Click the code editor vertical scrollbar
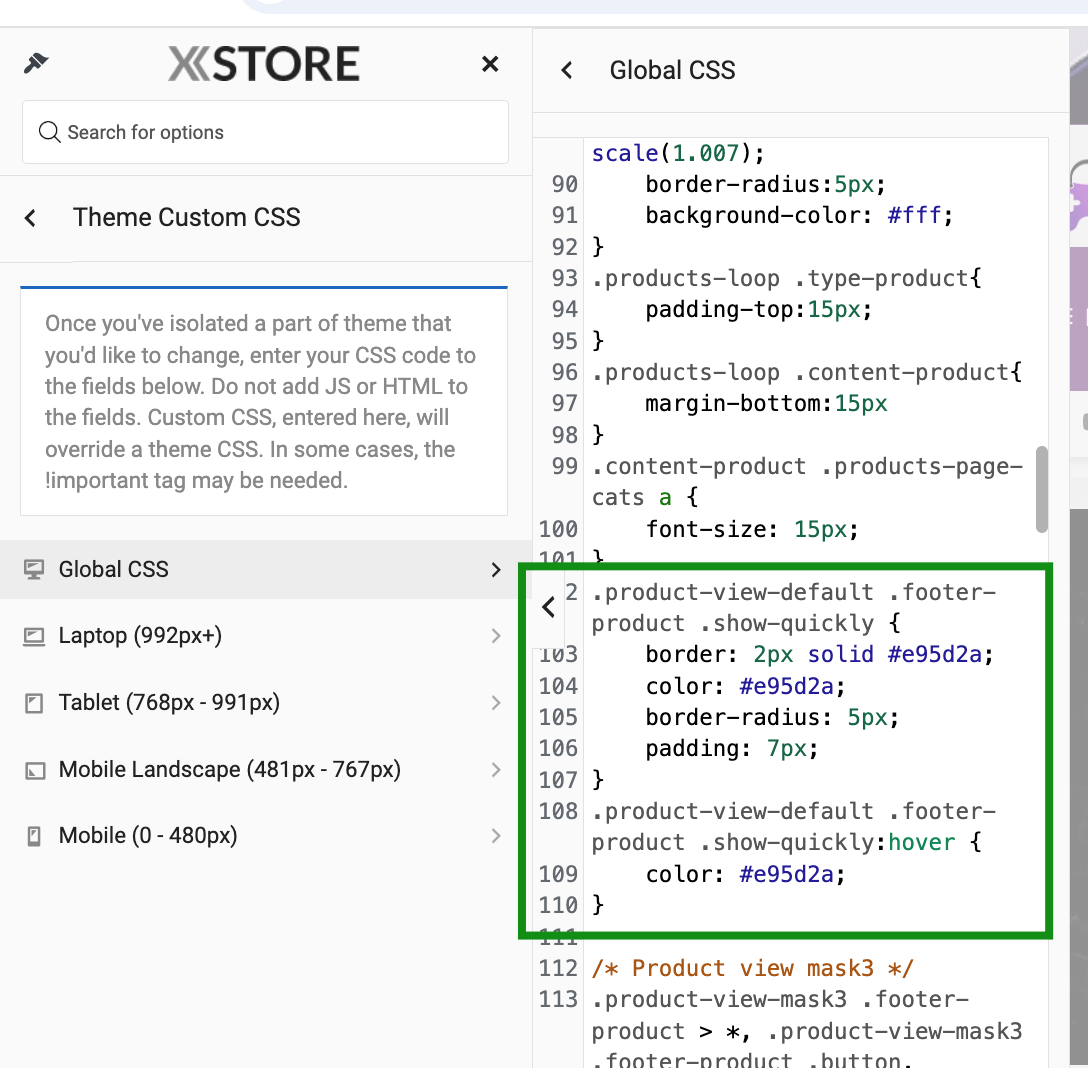The image size is (1088, 1068). pos(1041,489)
